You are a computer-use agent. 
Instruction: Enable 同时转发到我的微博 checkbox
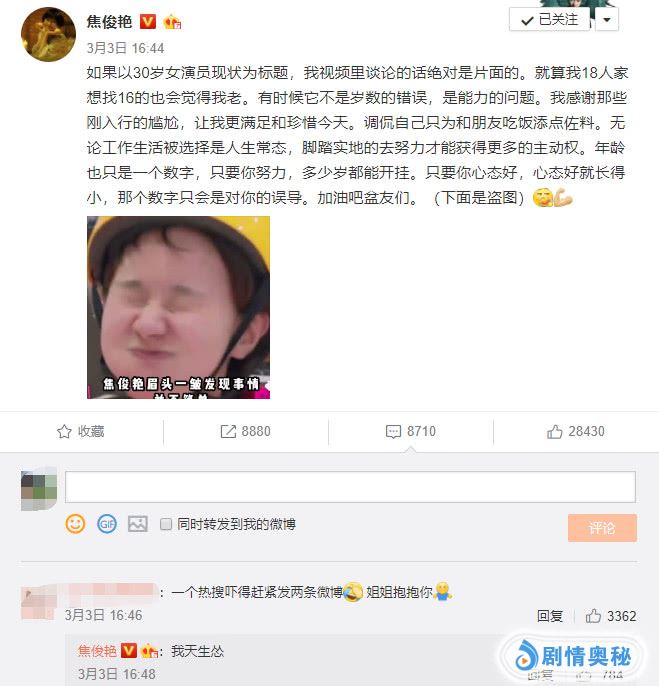coord(166,524)
